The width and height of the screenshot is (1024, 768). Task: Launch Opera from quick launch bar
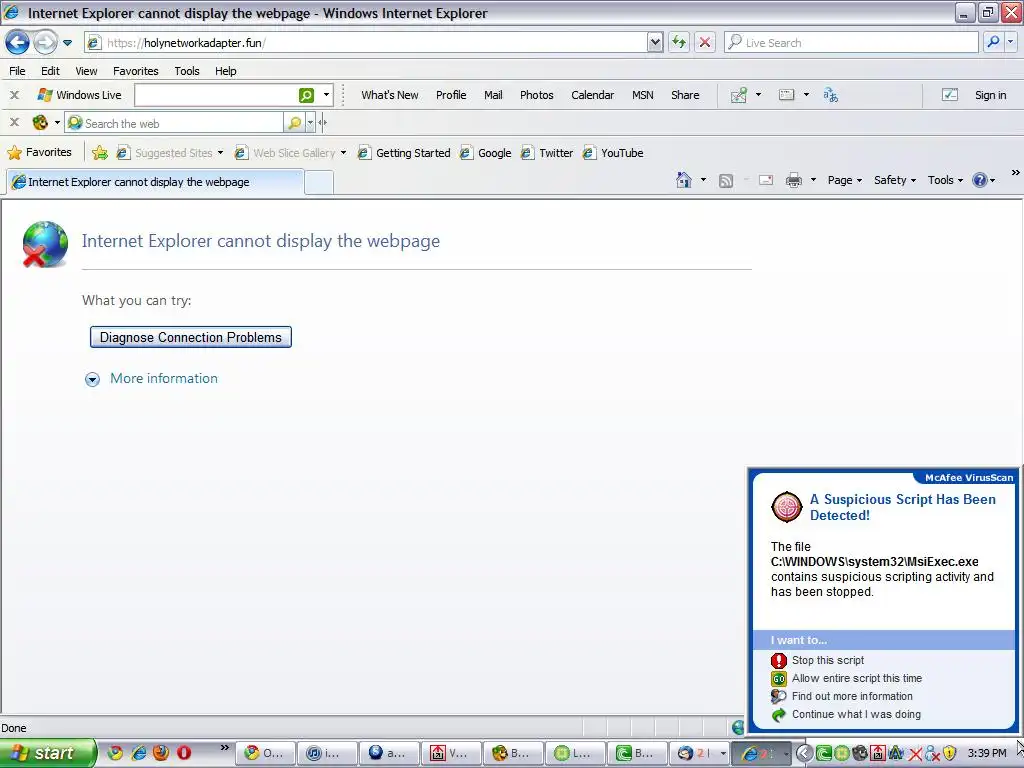pos(184,753)
